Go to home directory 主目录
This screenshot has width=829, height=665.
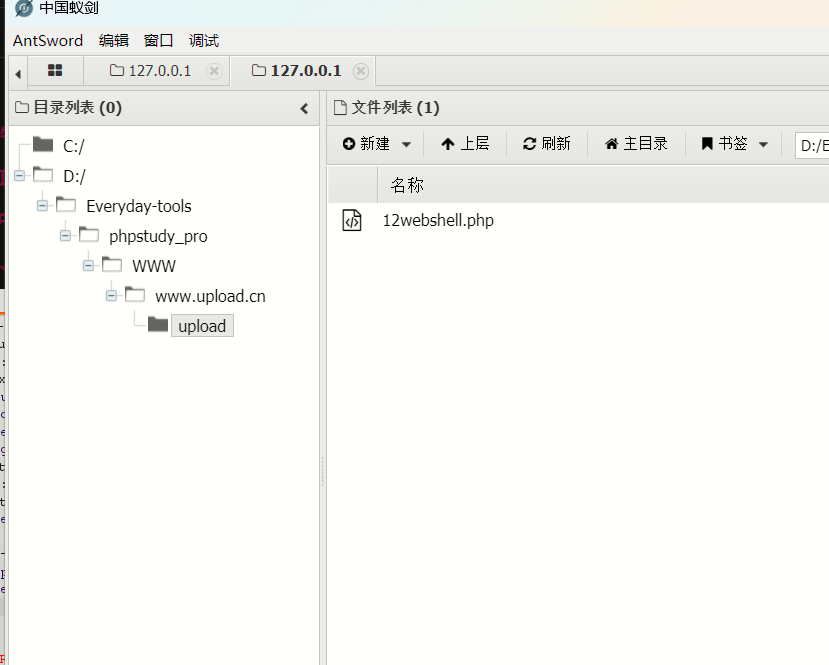[x=636, y=144]
